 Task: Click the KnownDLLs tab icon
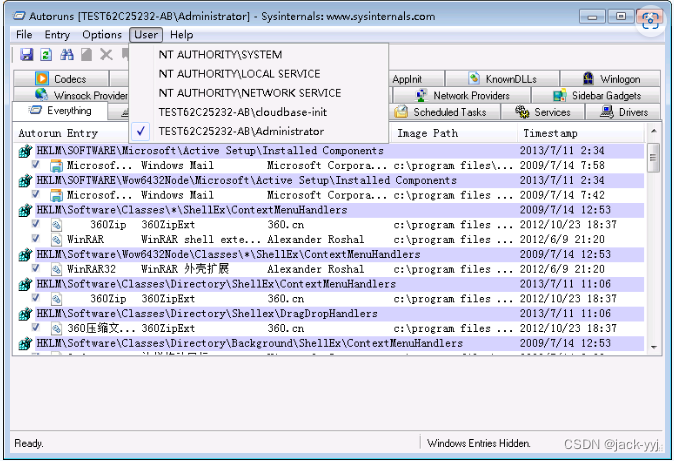[x=474, y=78]
